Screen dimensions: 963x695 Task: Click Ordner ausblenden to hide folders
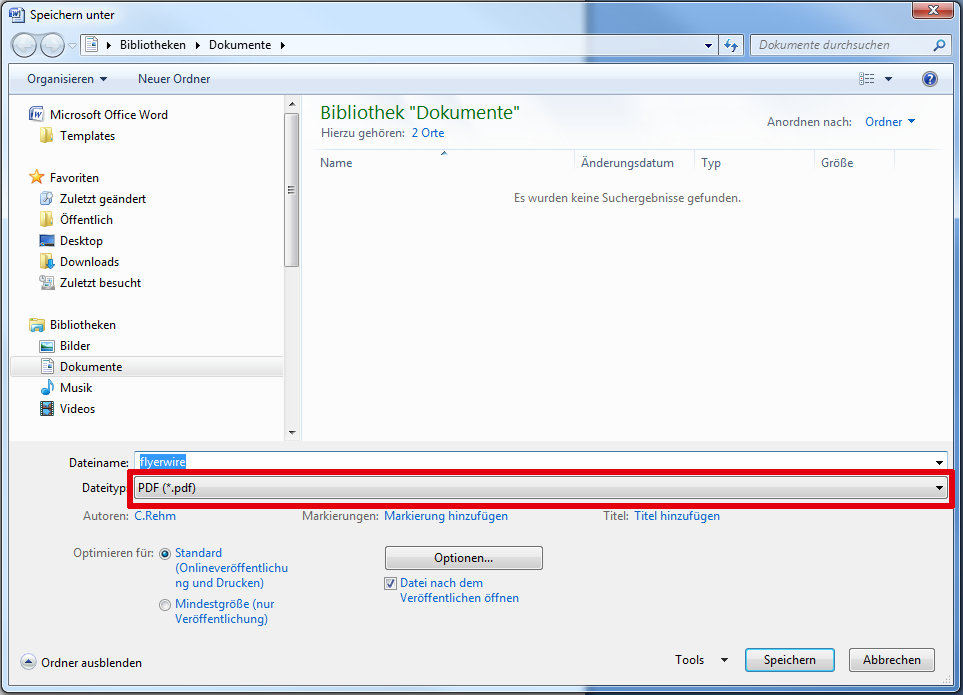tap(82, 662)
